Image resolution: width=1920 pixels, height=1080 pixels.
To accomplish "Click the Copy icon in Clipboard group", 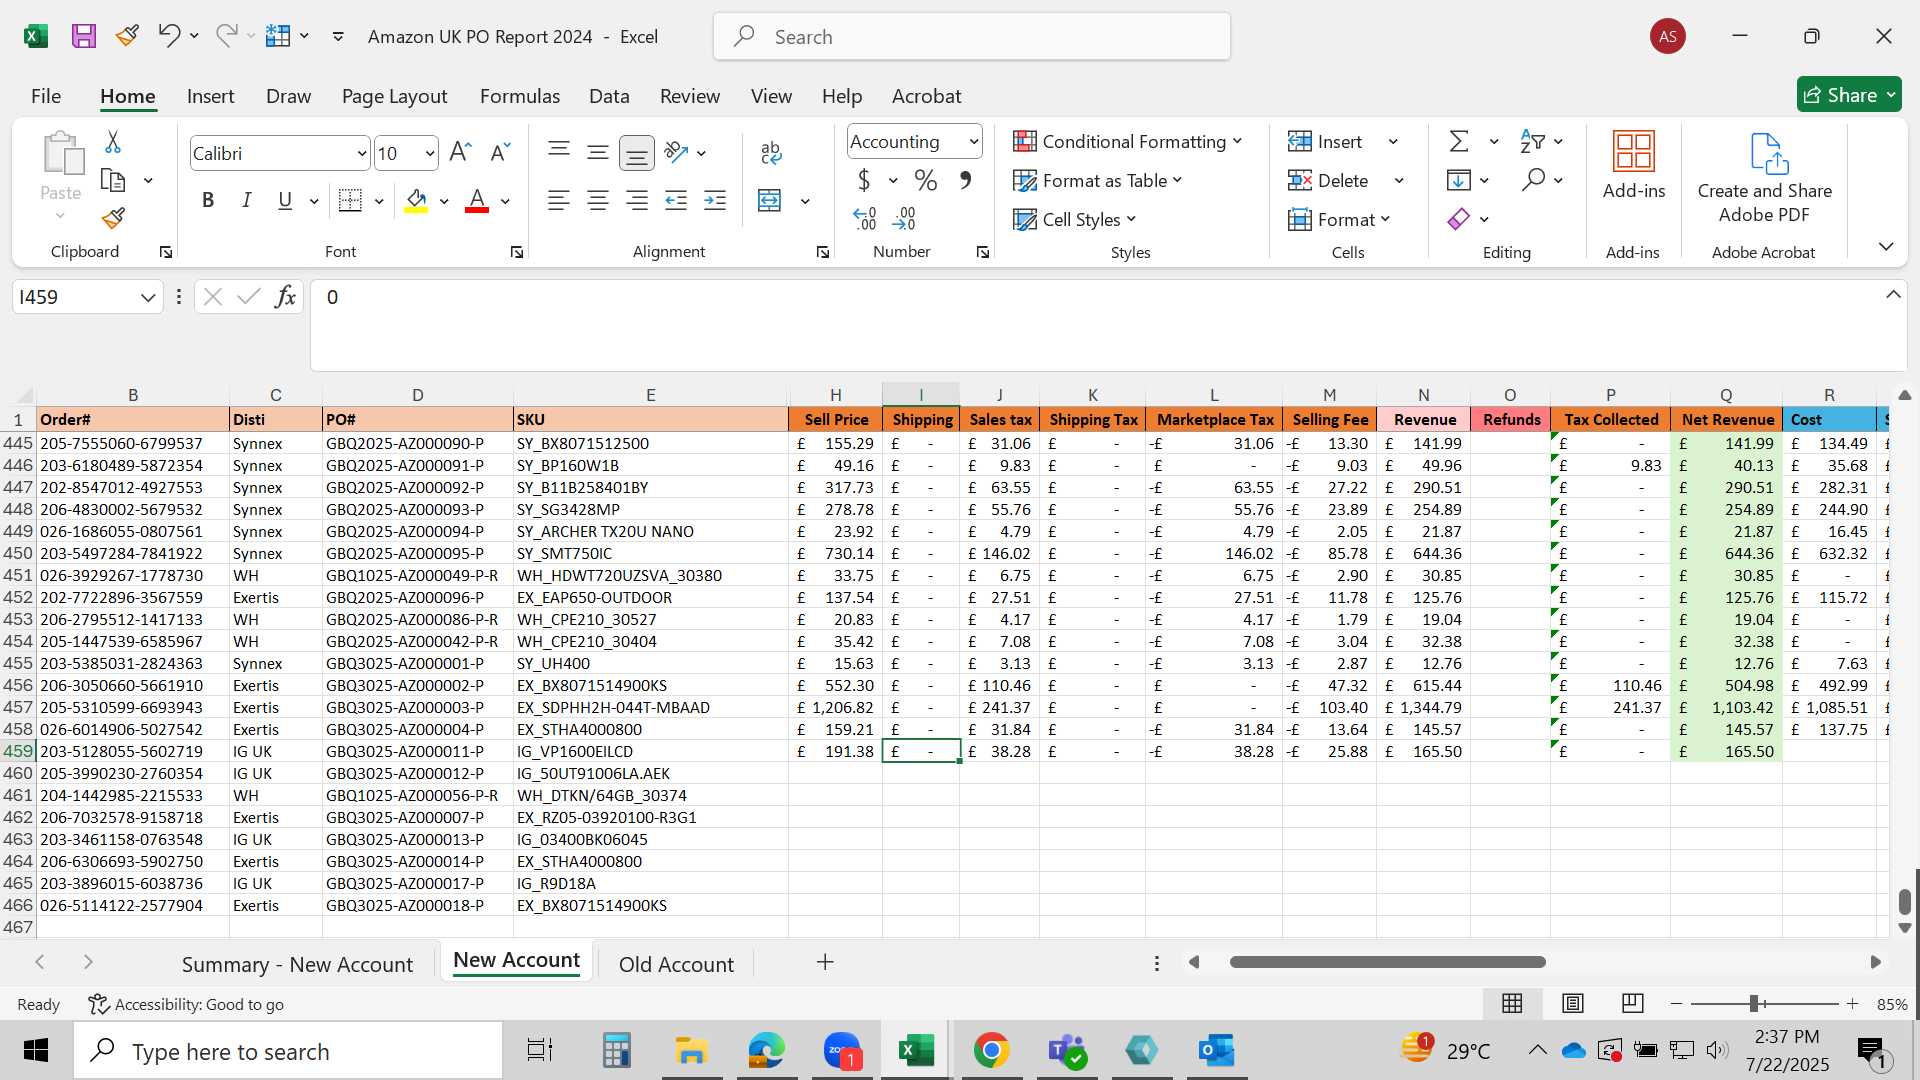I will click(x=113, y=180).
